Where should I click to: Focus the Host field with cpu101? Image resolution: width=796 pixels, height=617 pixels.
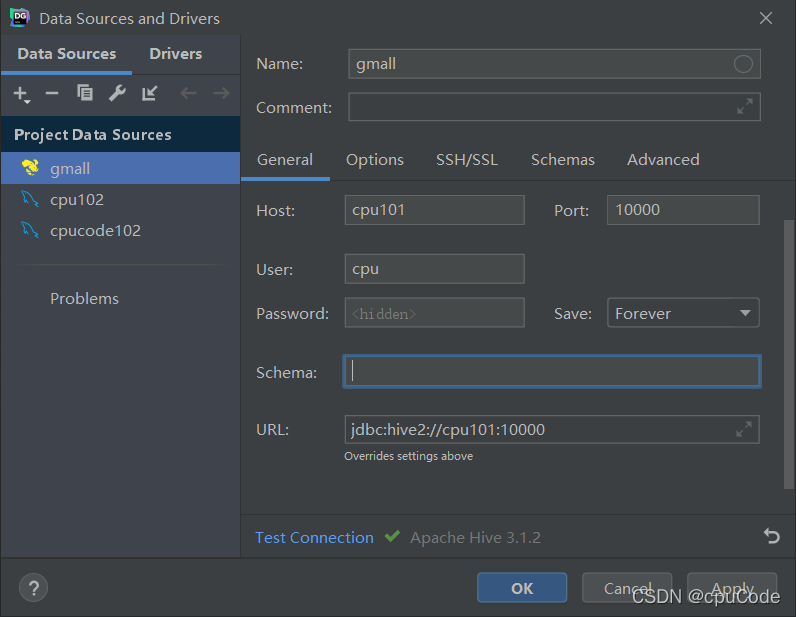point(435,210)
